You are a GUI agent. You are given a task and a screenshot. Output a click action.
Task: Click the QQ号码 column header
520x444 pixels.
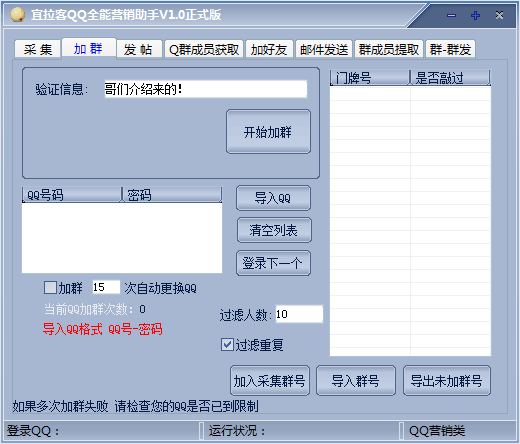click(x=71, y=195)
